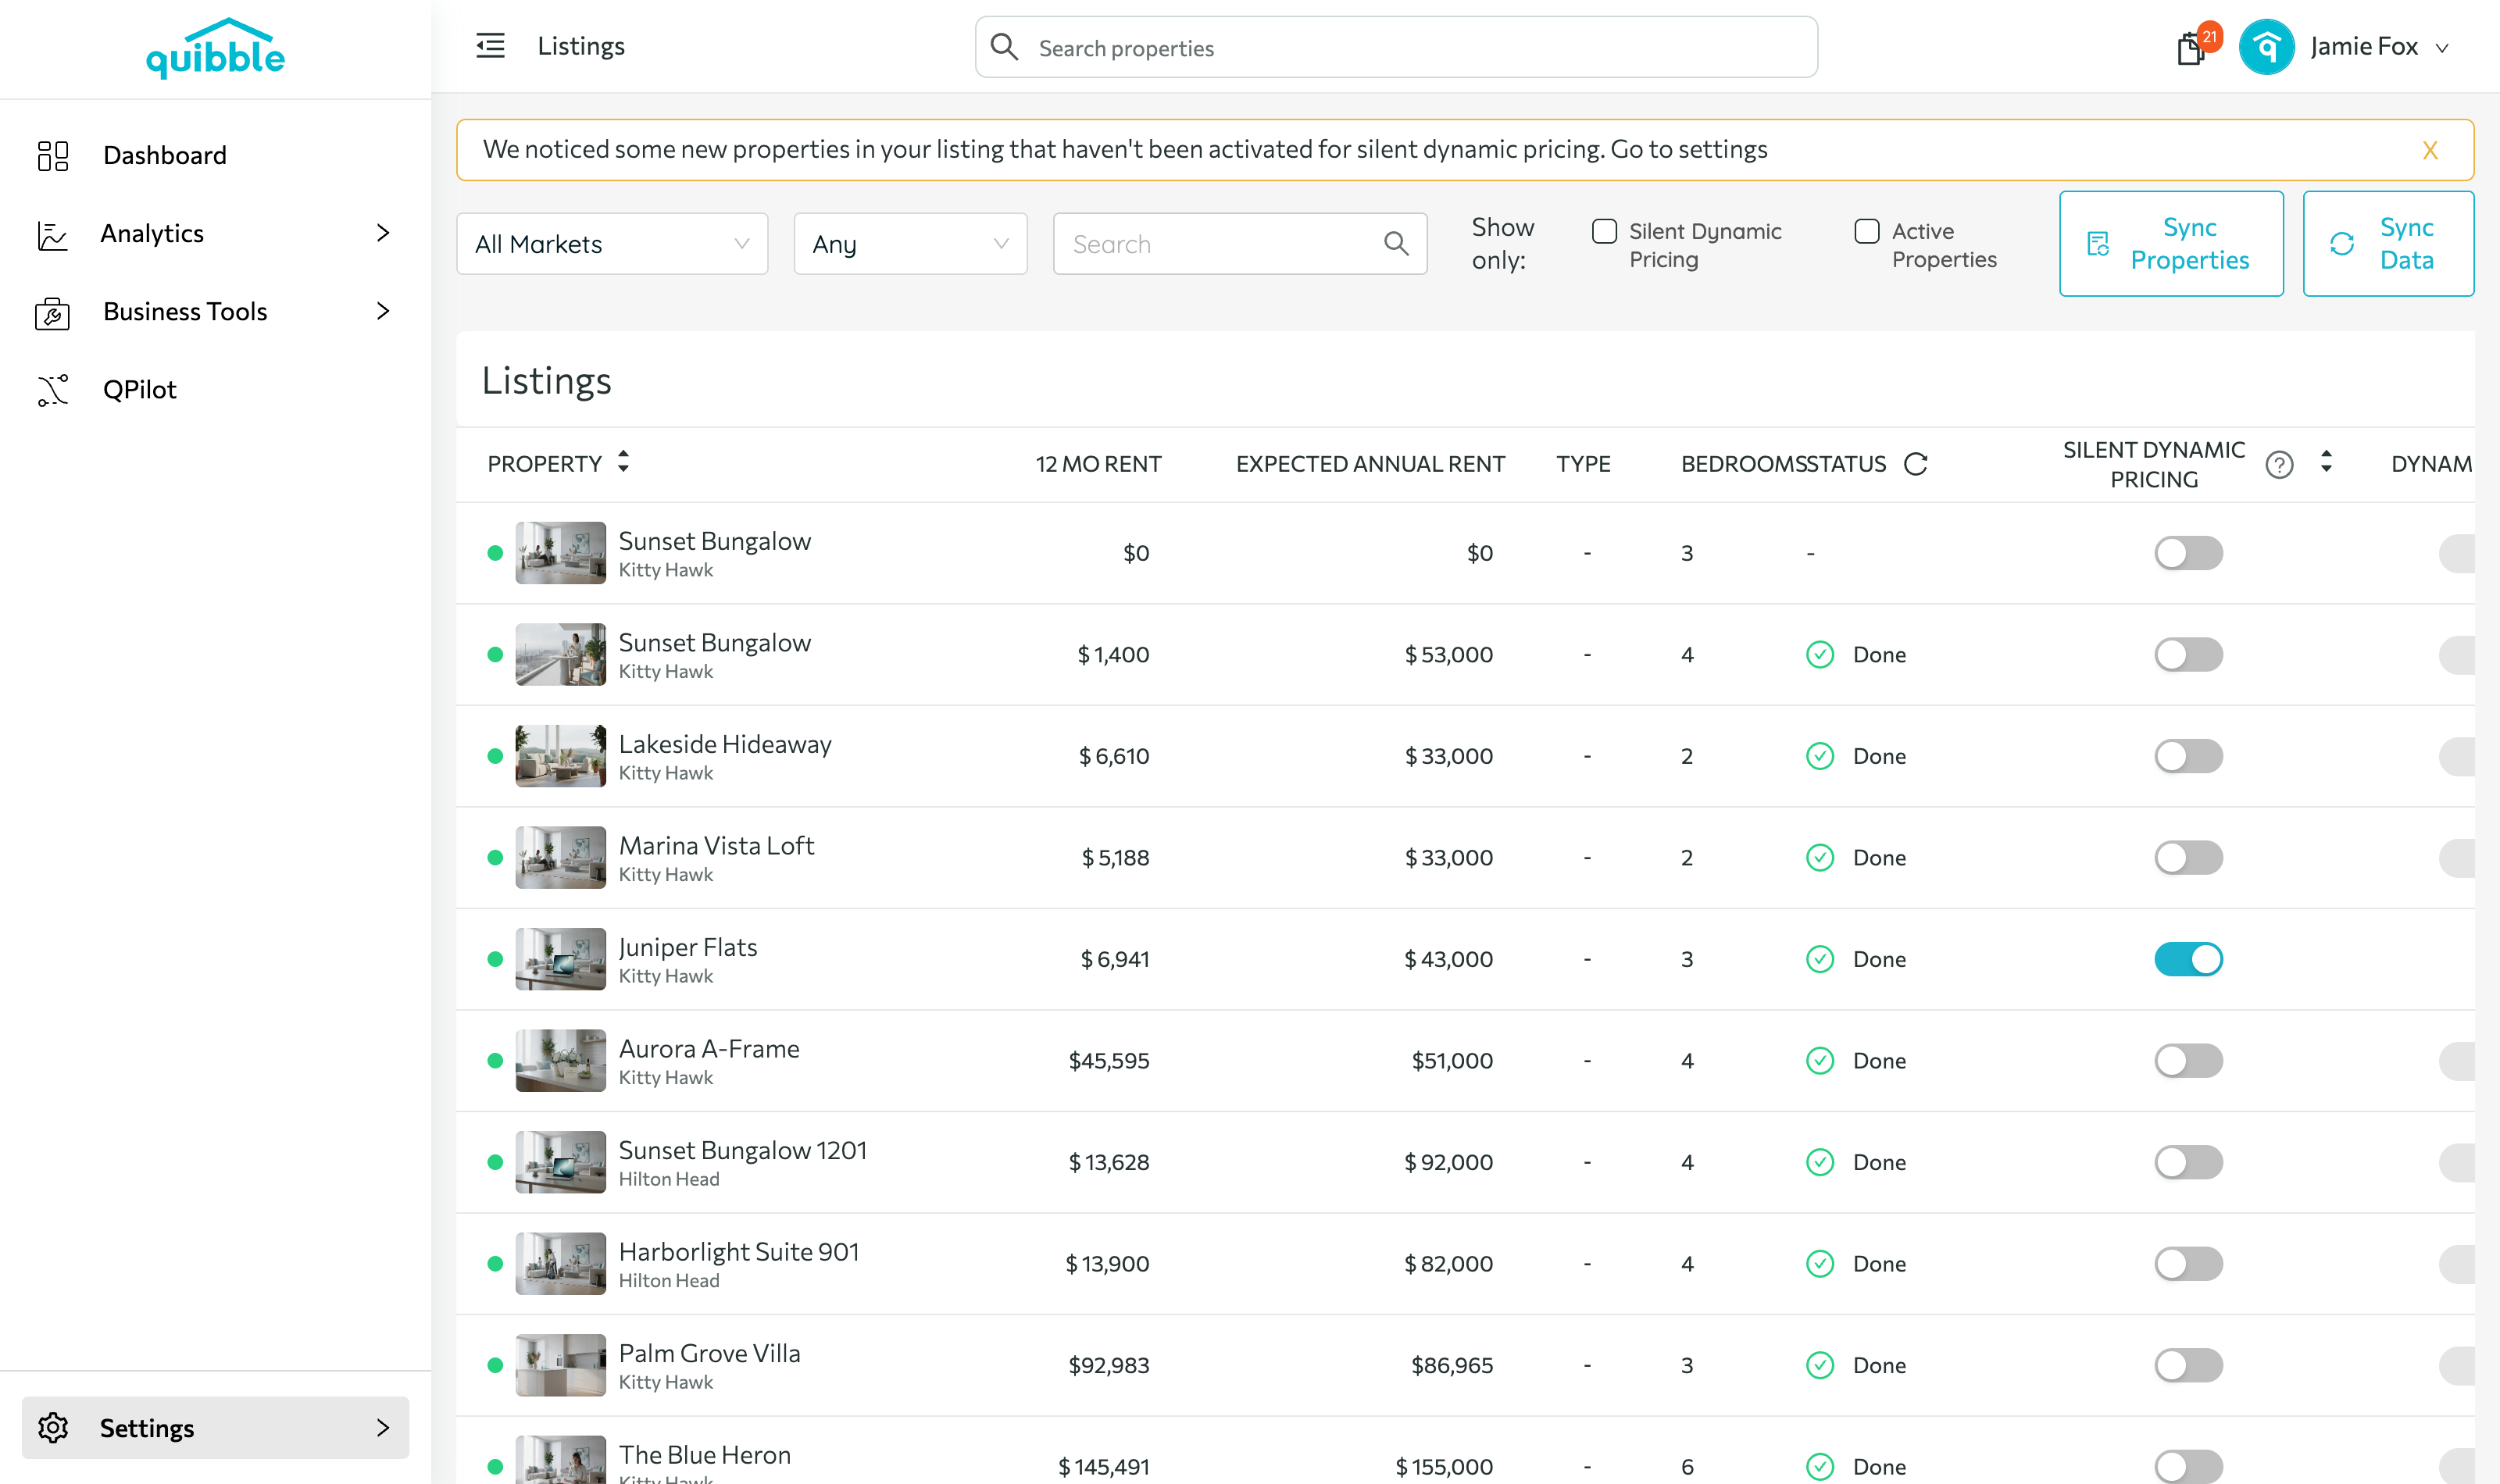Screen dimensions: 2500x1484
Task: Click the $ 92,000 expected annual rent
Action: [1448, 1162]
